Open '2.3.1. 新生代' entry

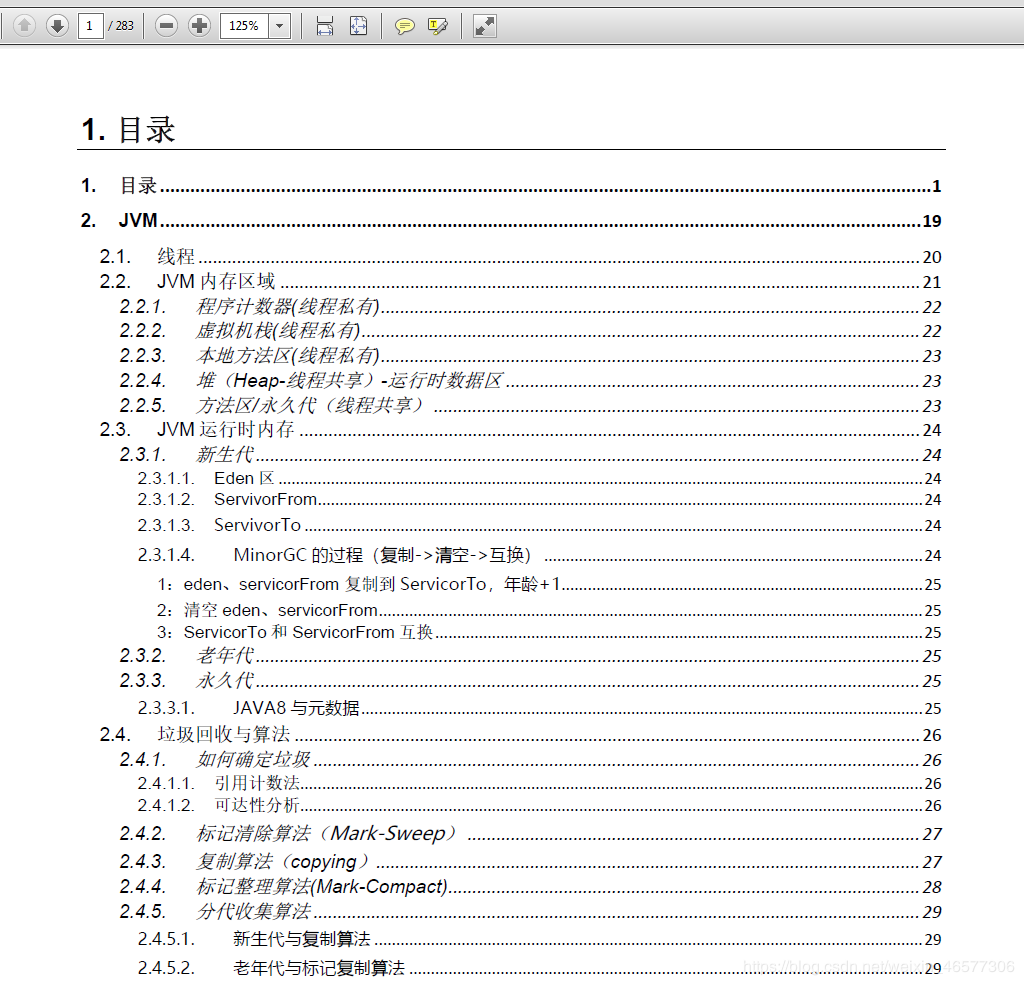coord(530,455)
